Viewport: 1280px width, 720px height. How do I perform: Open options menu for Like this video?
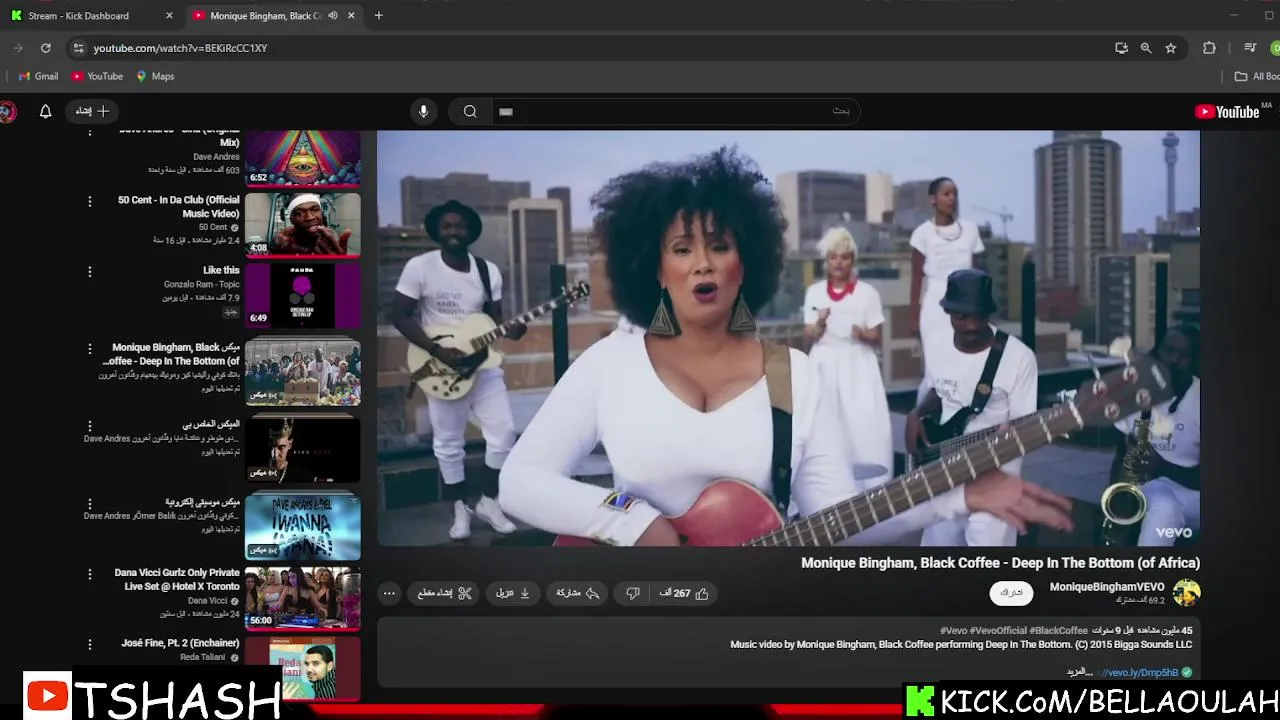tap(89, 272)
